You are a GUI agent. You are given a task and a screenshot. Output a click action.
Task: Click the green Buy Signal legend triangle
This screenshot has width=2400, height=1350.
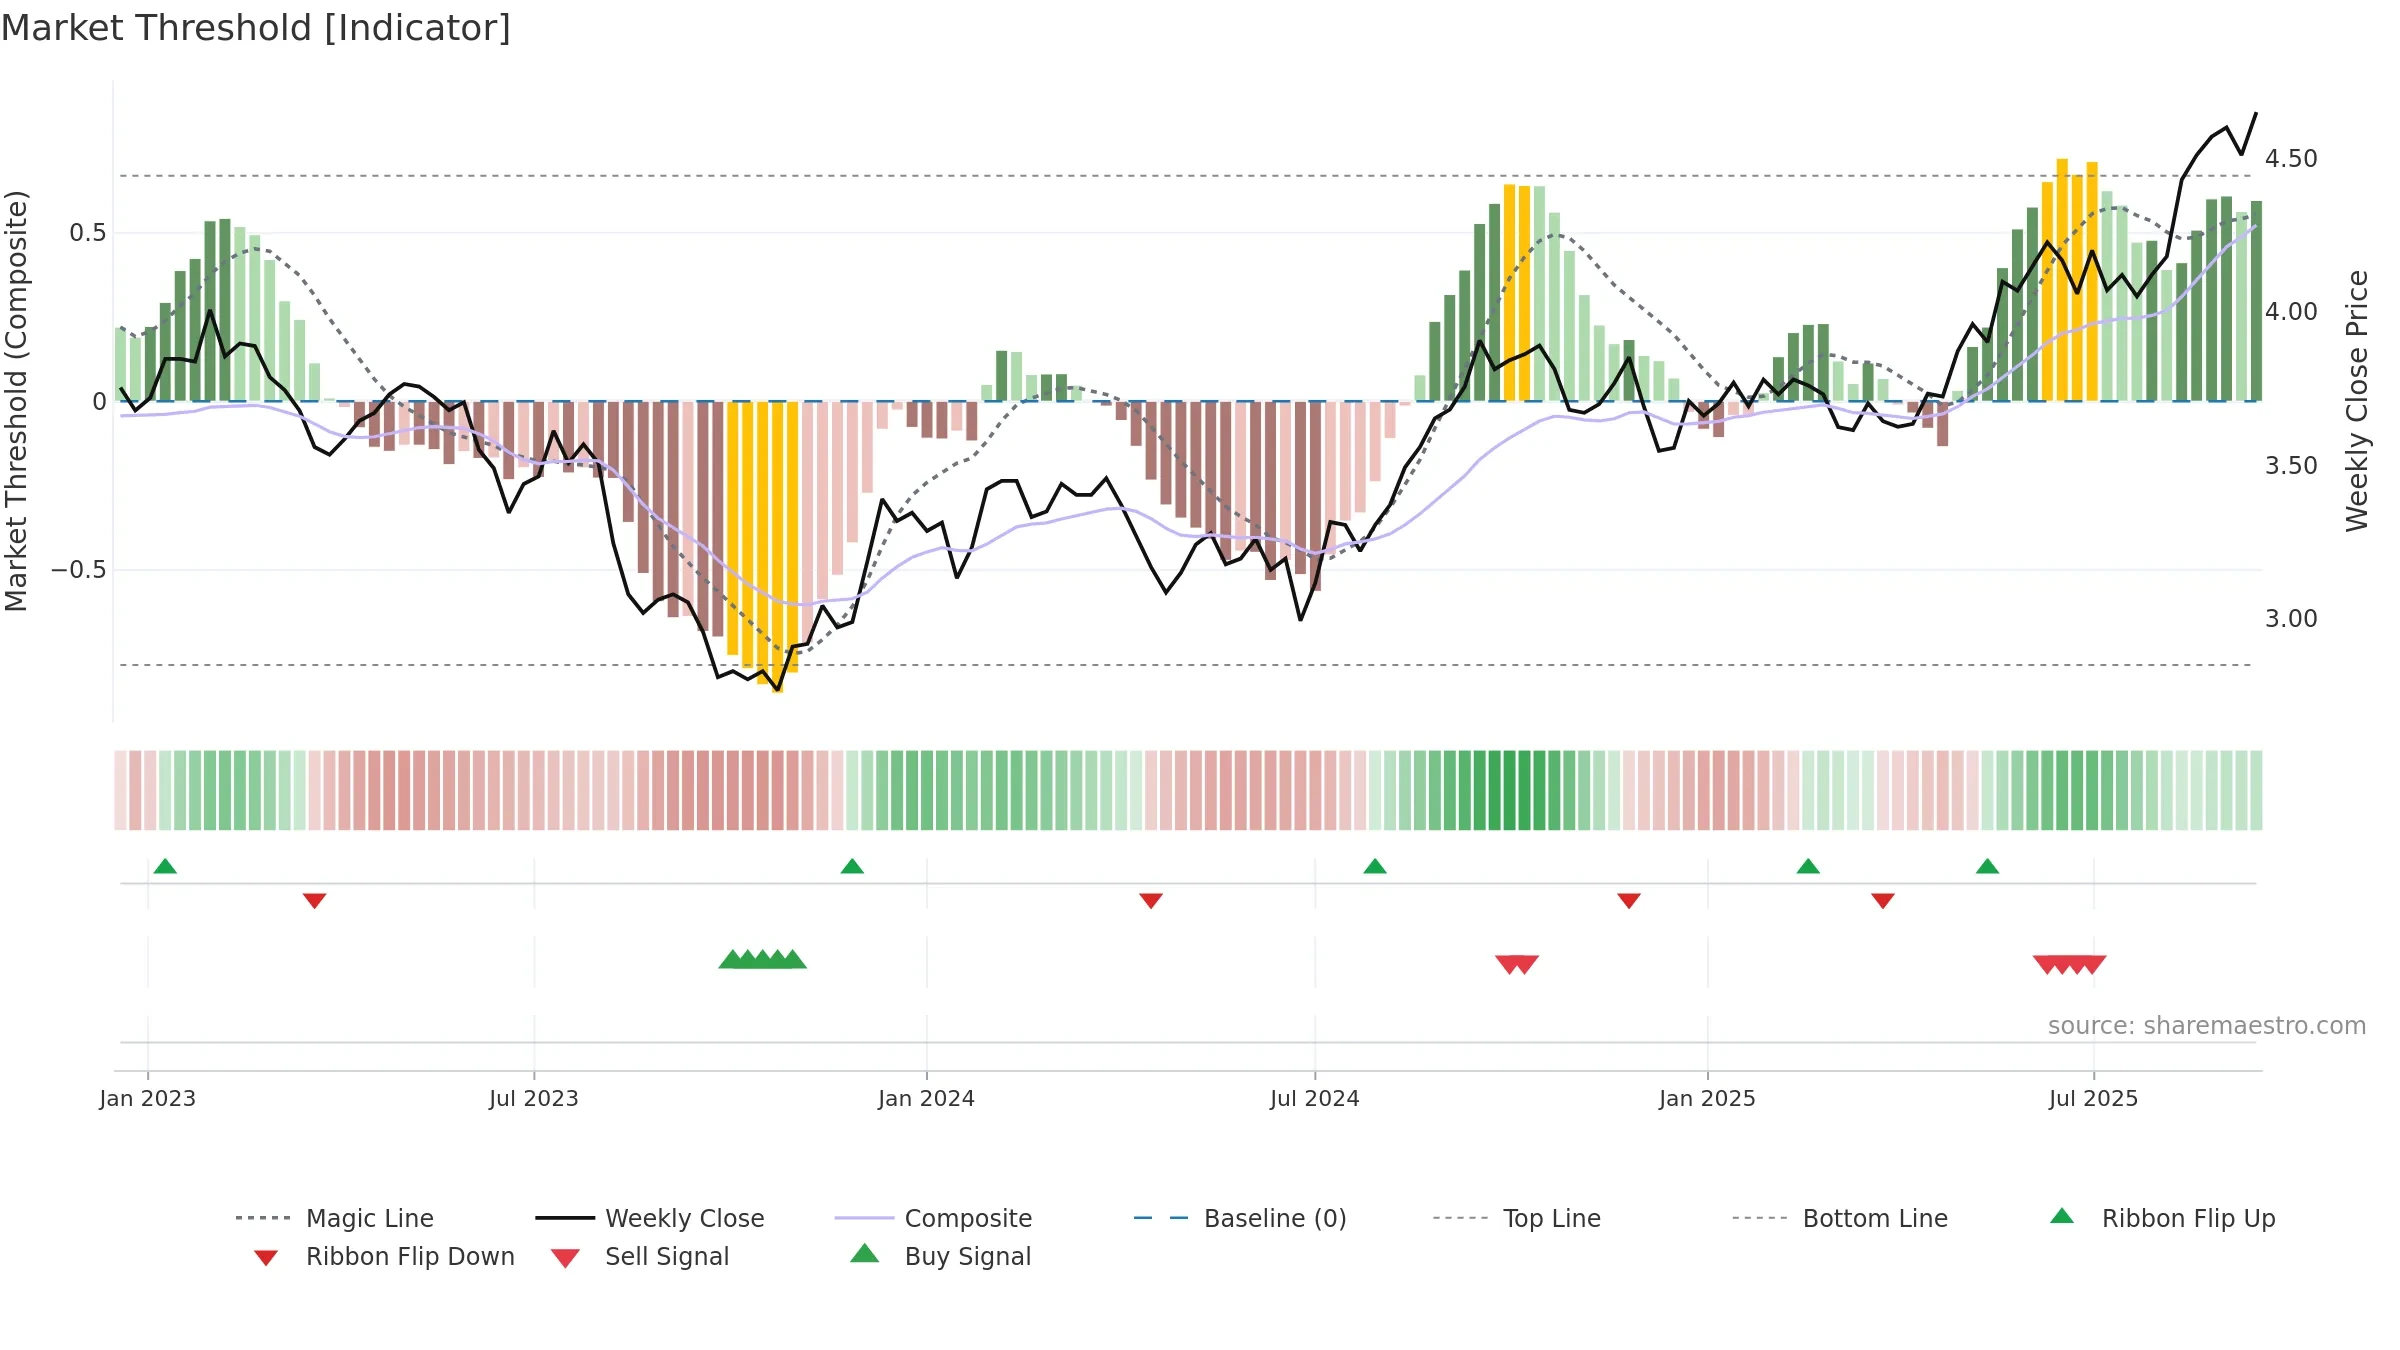coord(865,1253)
